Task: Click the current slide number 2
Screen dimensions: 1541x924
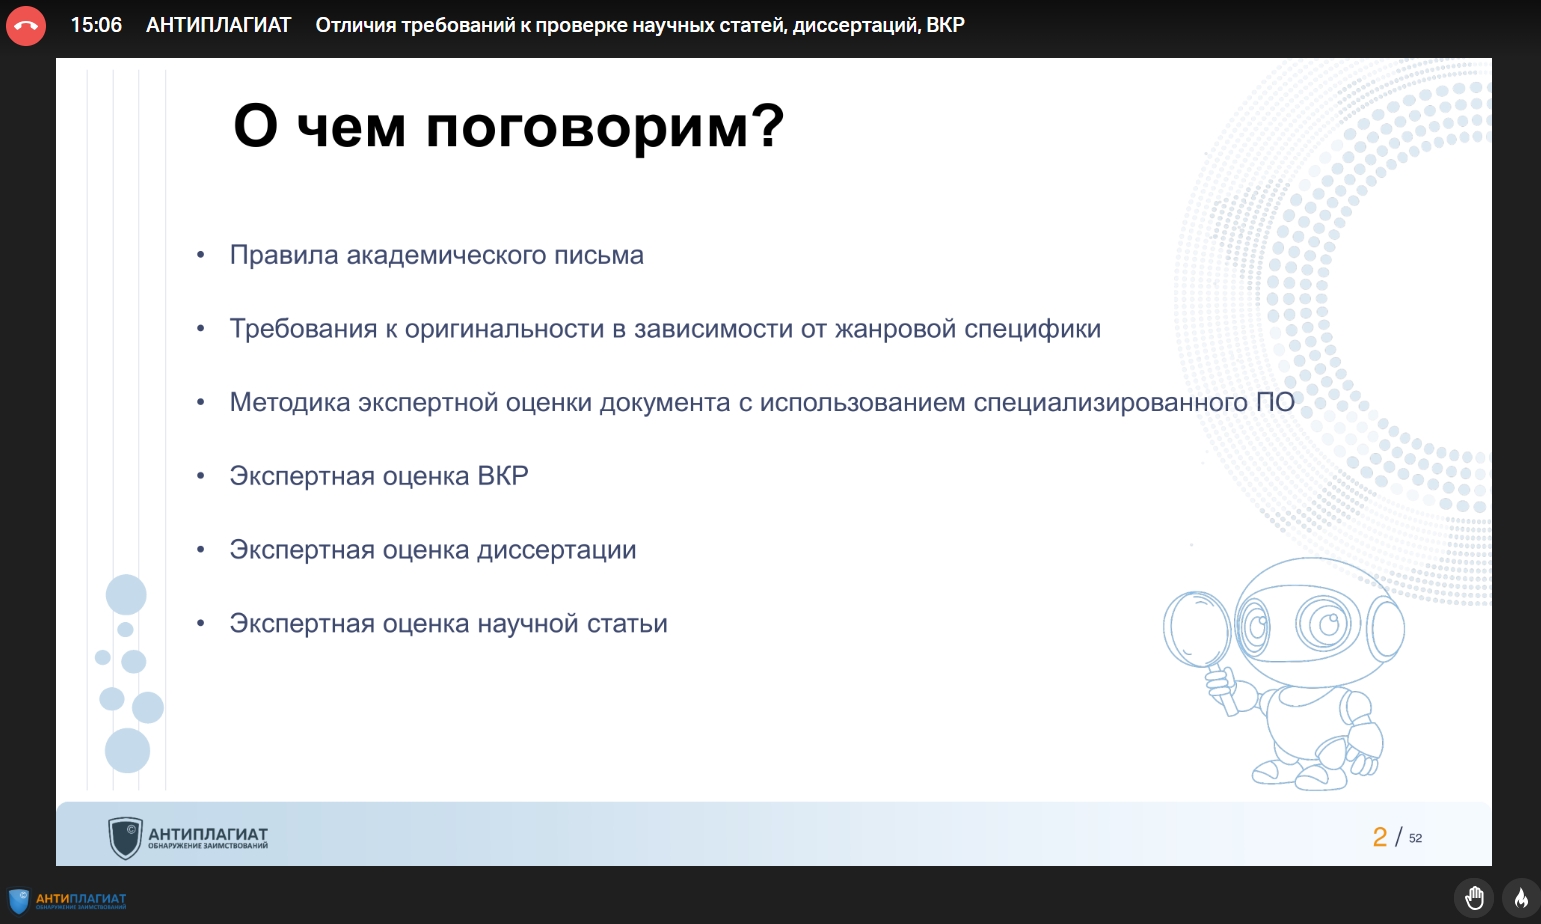Action: point(1380,837)
